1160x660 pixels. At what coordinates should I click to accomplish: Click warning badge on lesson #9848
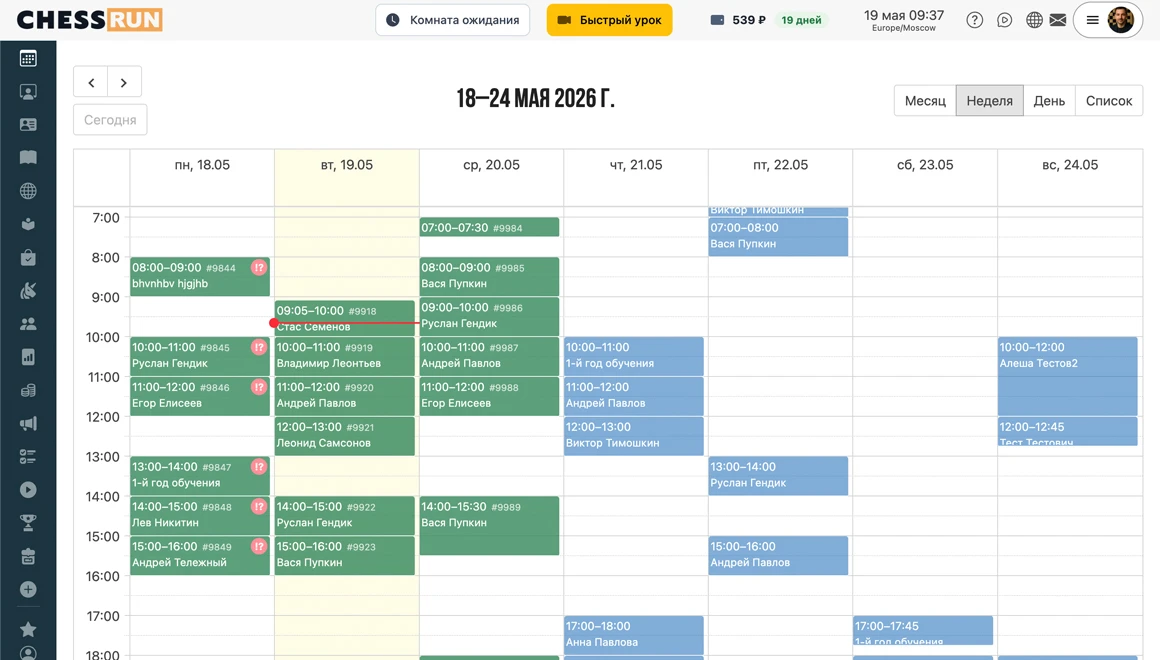[x=258, y=507]
